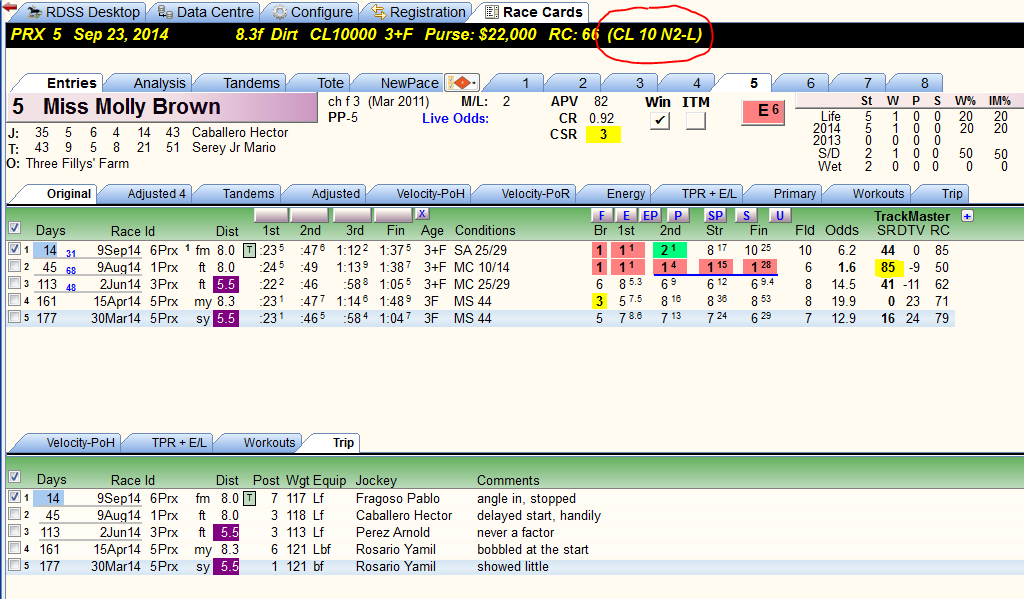Check the 9Aug14 race row in Original grid

point(14,266)
